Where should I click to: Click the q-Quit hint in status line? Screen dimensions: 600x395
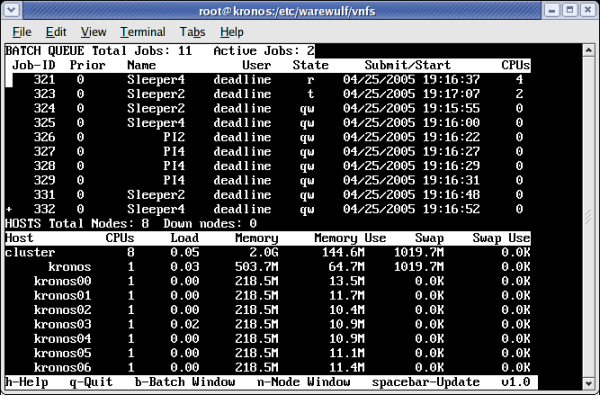[91, 382]
